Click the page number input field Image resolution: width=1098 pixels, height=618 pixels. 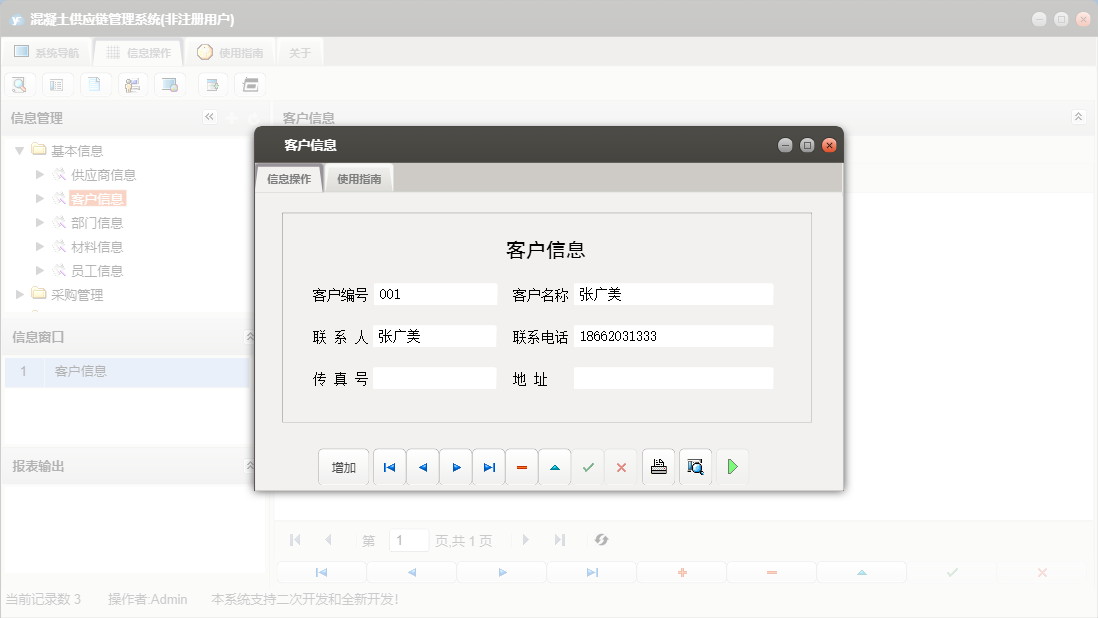[x=408, y=540]
